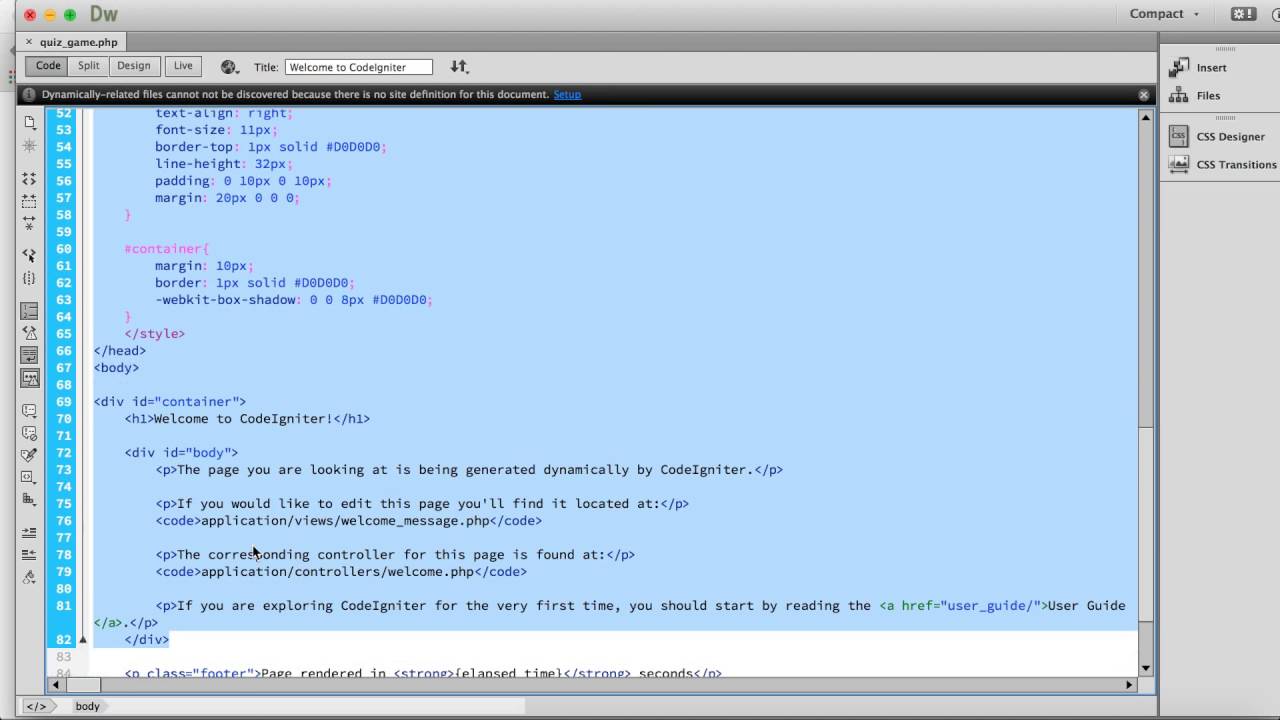Image resolution: width=1280 pixels, height=720 pixels.
Task: Select Parent Tag coding icon
Action: tap(29, 256)
